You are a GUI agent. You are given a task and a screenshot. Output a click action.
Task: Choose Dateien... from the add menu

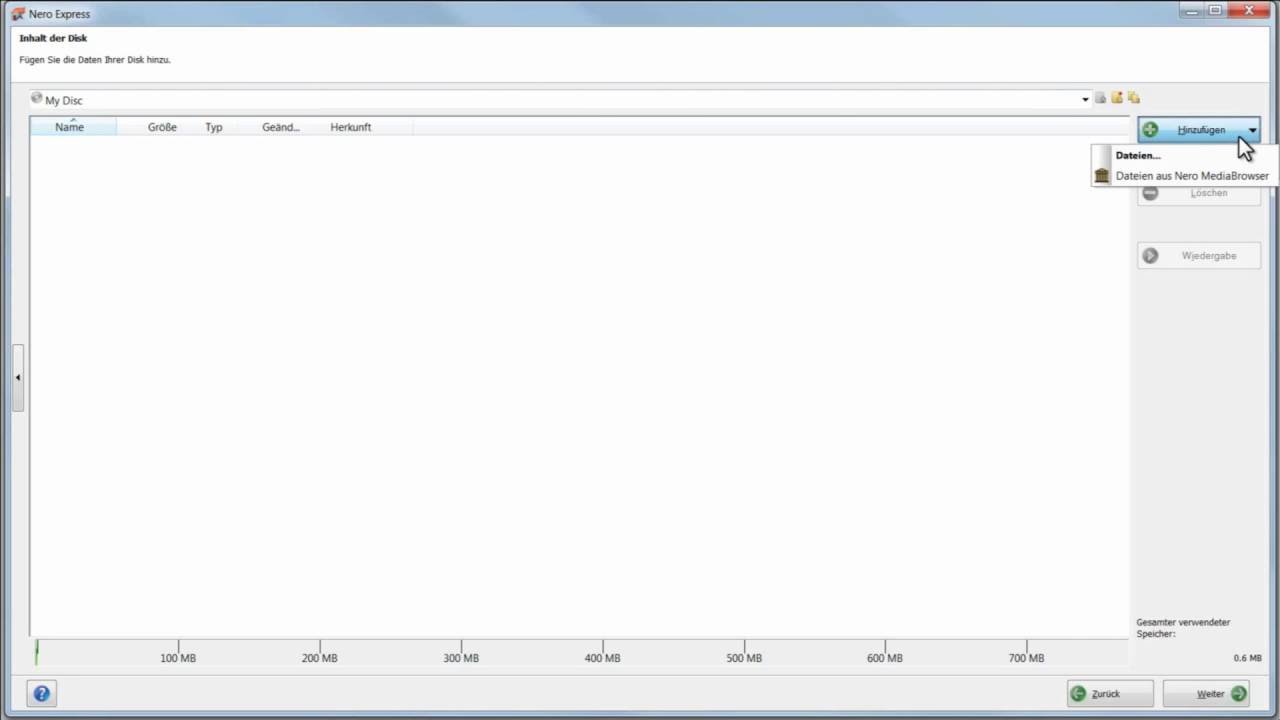(x=1138, y=155)
